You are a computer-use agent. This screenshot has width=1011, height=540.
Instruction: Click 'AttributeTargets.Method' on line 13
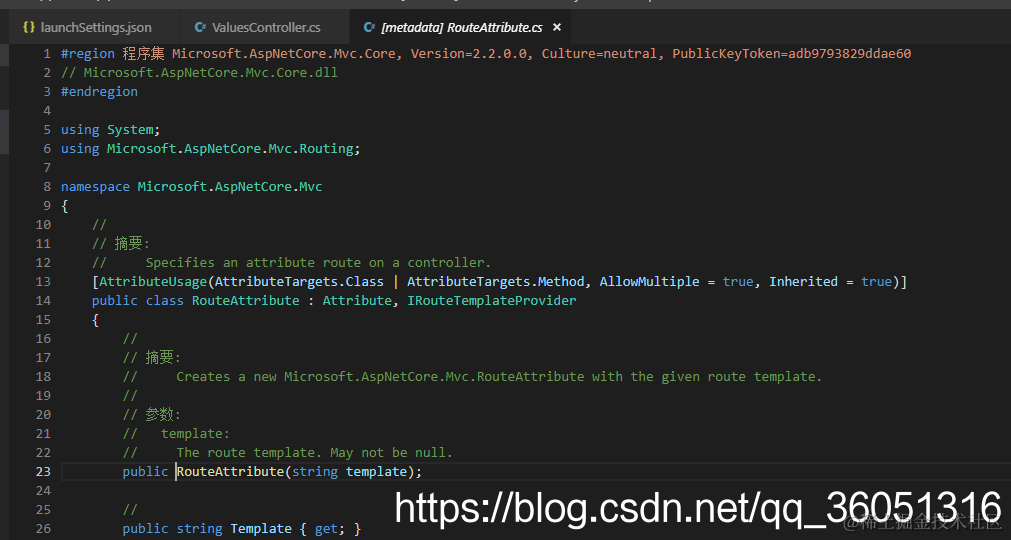(x=496, y=282)
